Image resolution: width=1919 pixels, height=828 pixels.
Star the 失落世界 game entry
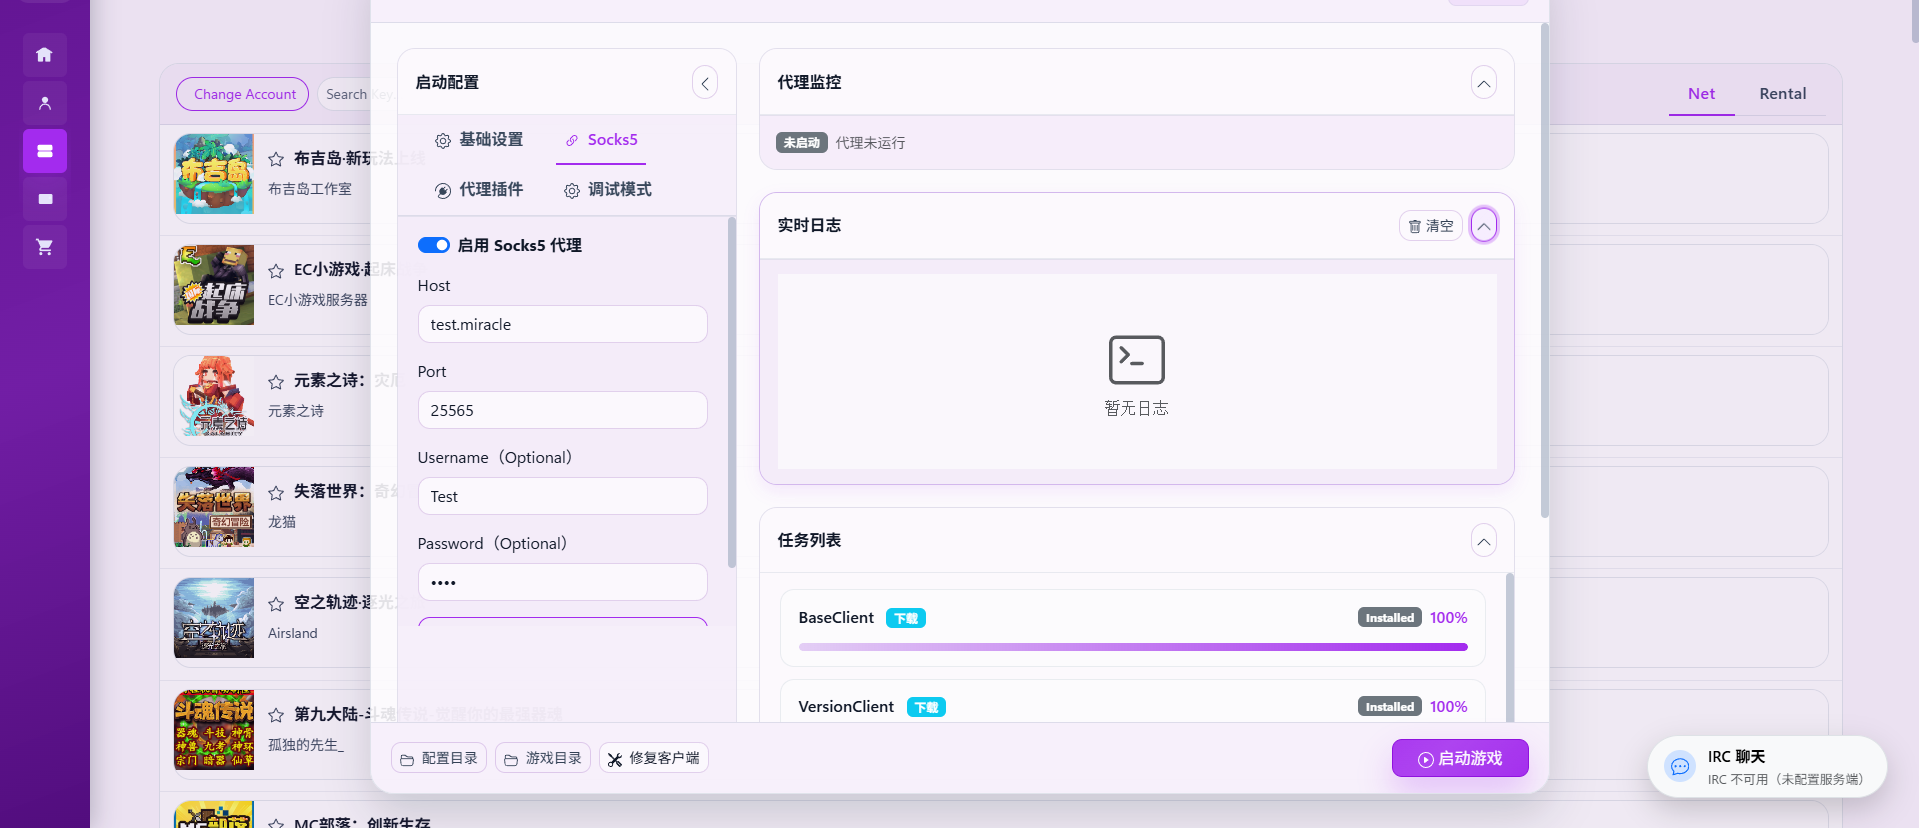[276, 492]
